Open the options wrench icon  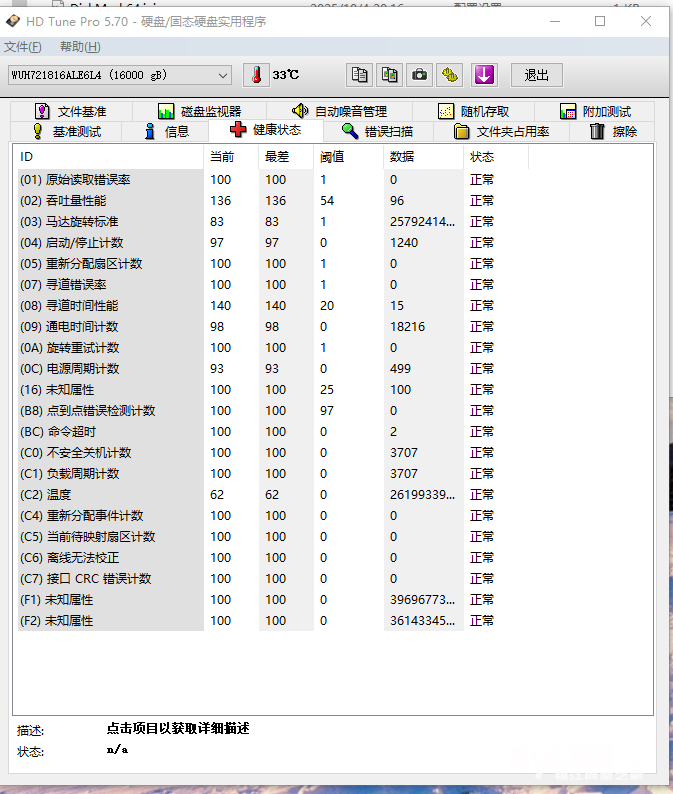pos(451,75)
